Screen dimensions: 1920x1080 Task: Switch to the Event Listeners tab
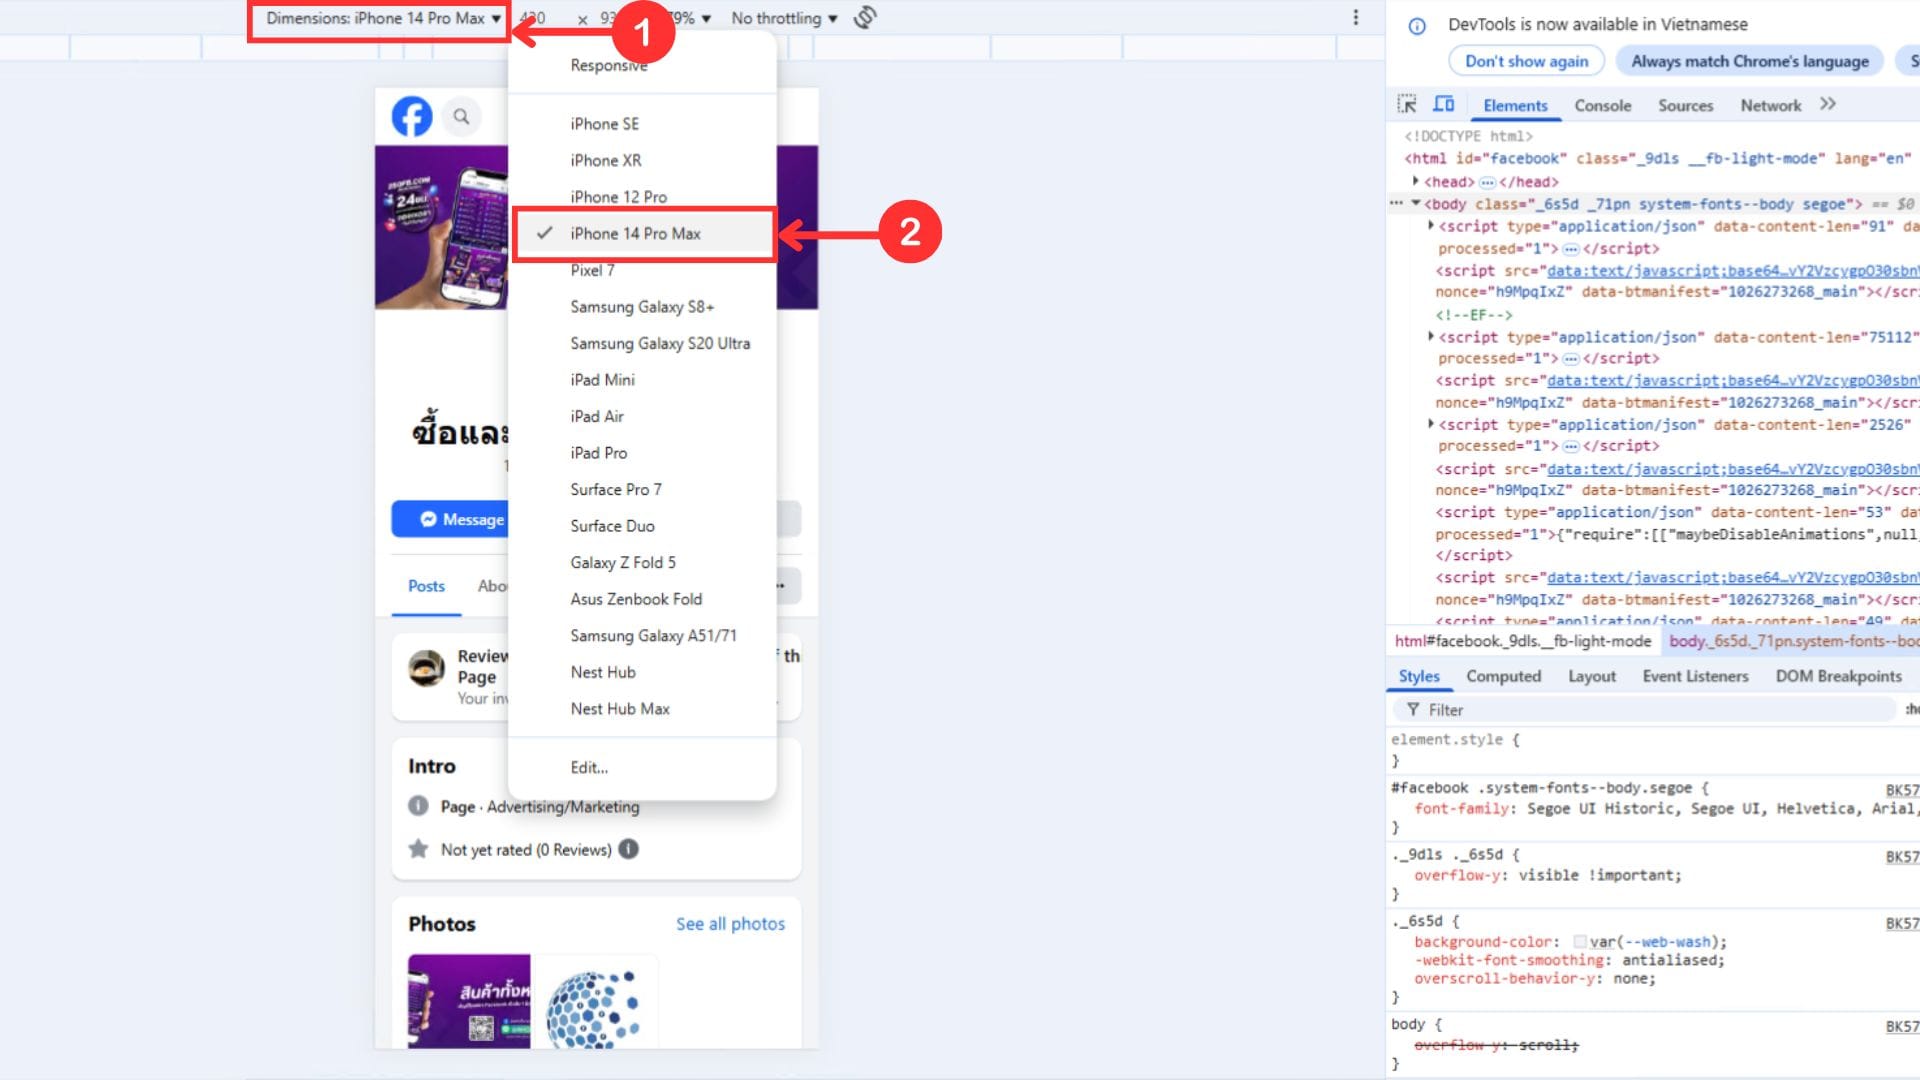coord(1695,676)
